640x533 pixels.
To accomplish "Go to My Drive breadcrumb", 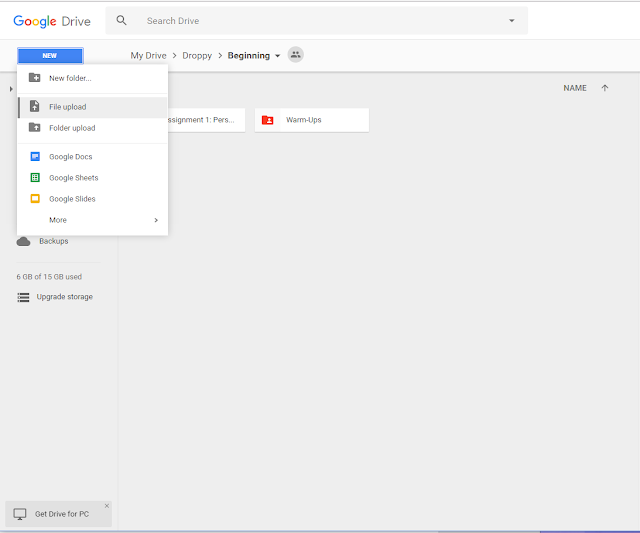I will 149,56.
